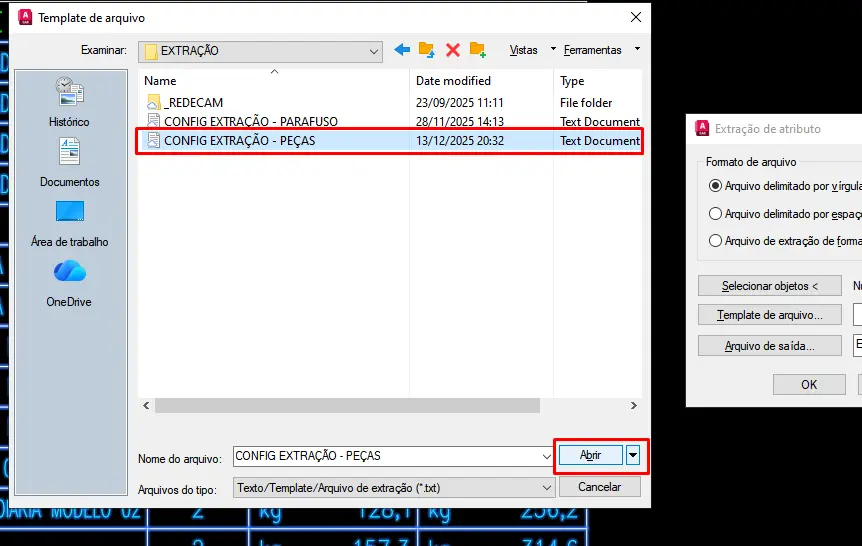Go up one folder level icon
Viewport: 862px width, 546px height.
tap(427, 50)
